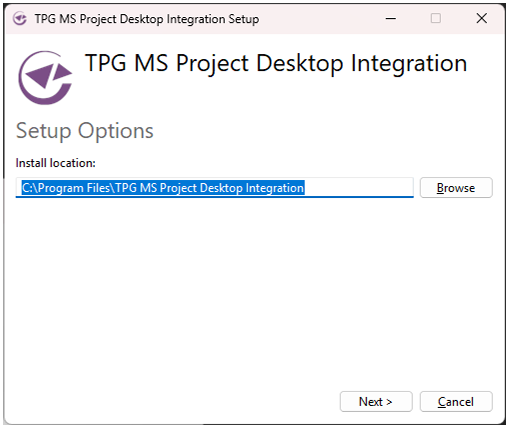Cancel the installation
The height and width of the screenshot is (429, 510).
tap(456, 402)
